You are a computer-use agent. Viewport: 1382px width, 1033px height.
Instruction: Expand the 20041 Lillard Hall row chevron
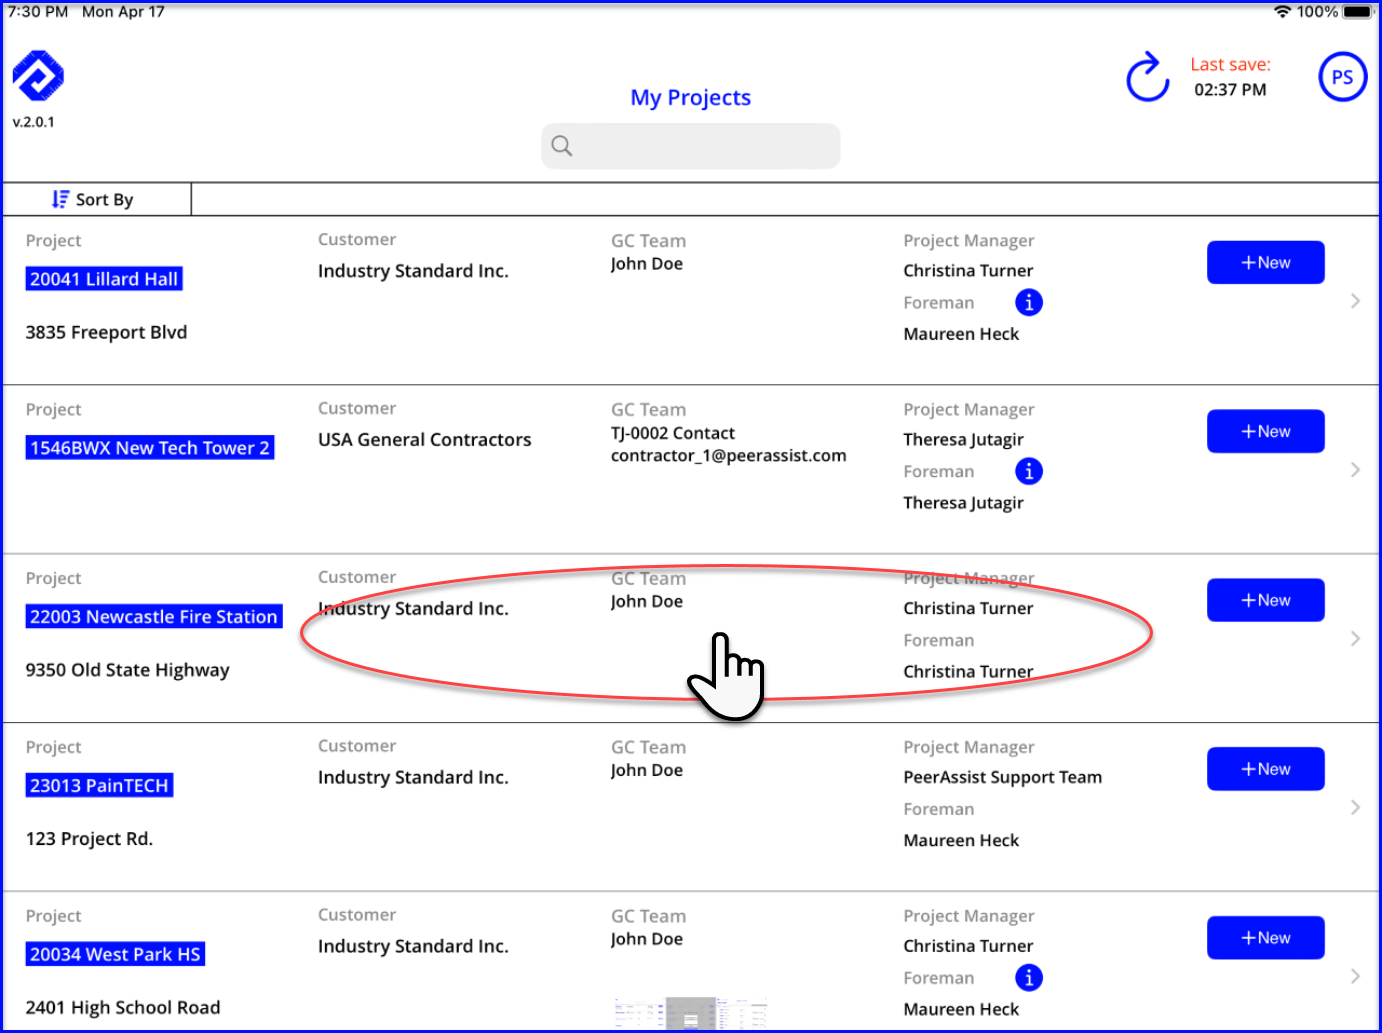point(1355,301)
